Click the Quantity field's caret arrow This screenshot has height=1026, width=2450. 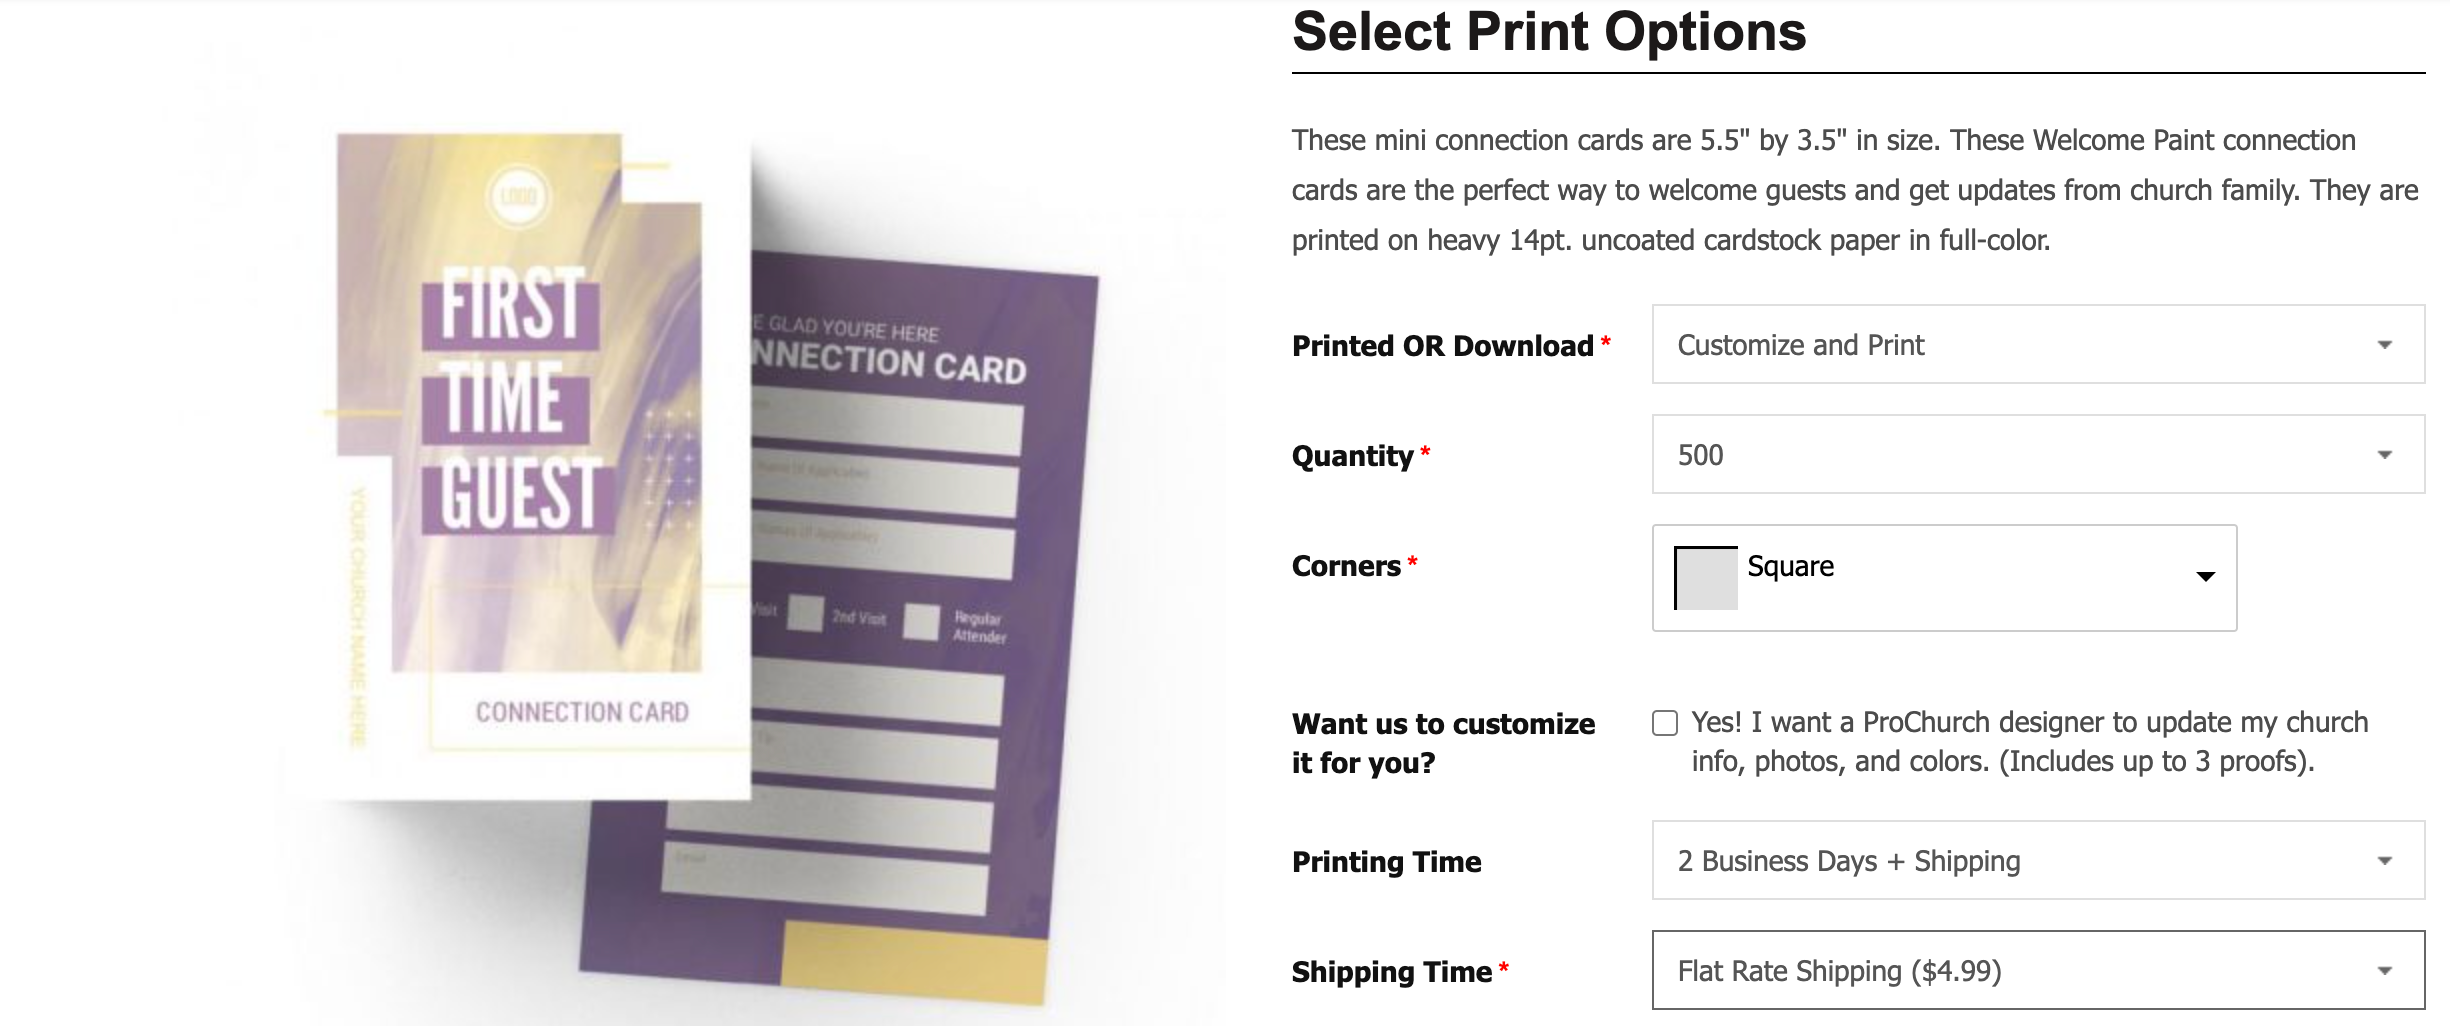point(2385,455)
